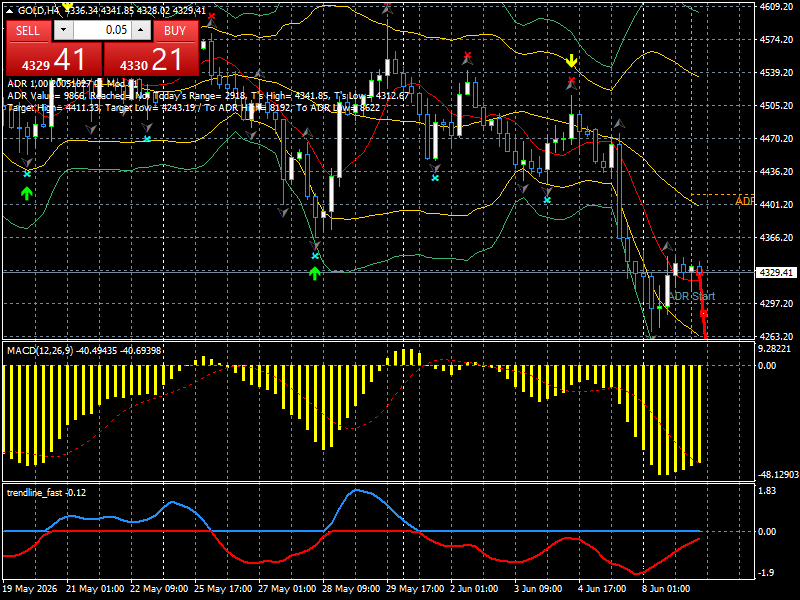Image resolution: width=800 pixels, height=600 pixels.
Task: Select cyan x marker near 22 May 09:00
Action: click(147, 139)
